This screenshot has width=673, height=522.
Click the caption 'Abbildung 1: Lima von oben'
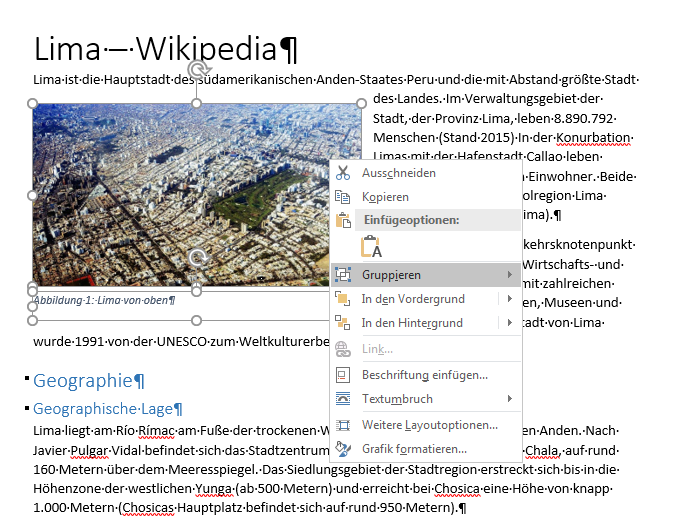coord(104,300)
